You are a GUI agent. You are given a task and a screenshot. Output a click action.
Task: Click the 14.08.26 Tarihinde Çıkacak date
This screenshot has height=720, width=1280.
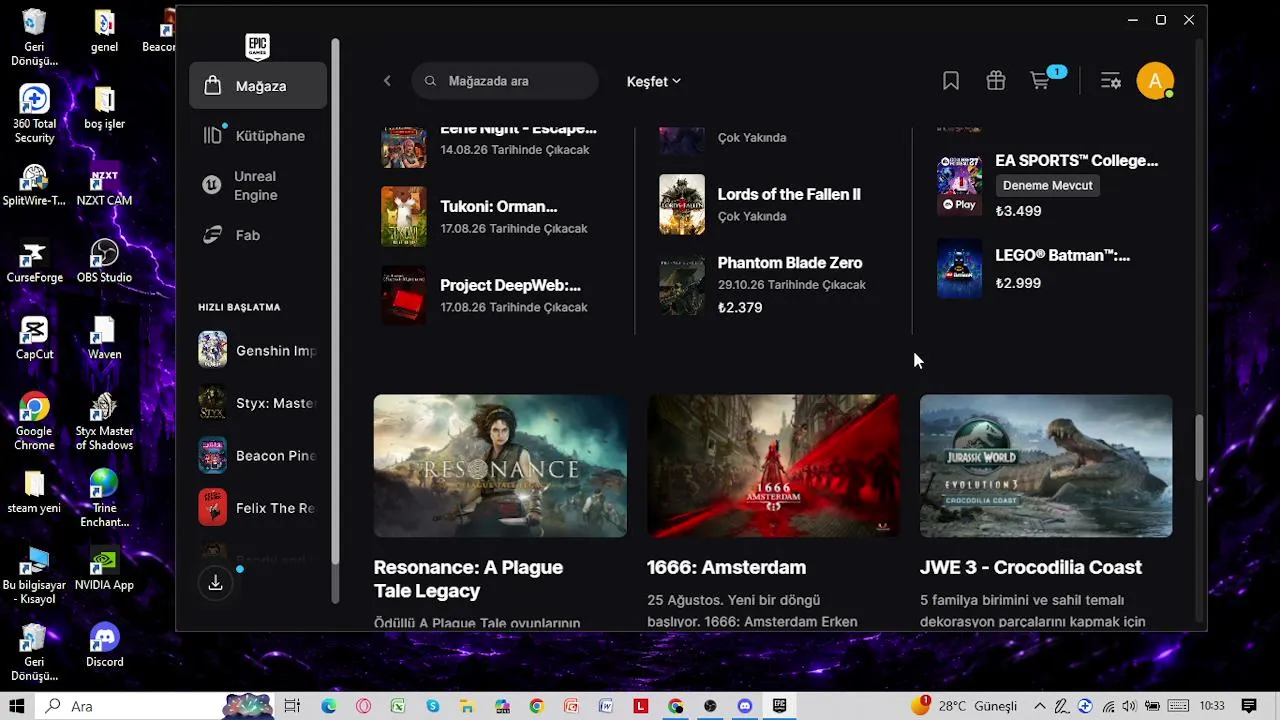tap(515, 150)
